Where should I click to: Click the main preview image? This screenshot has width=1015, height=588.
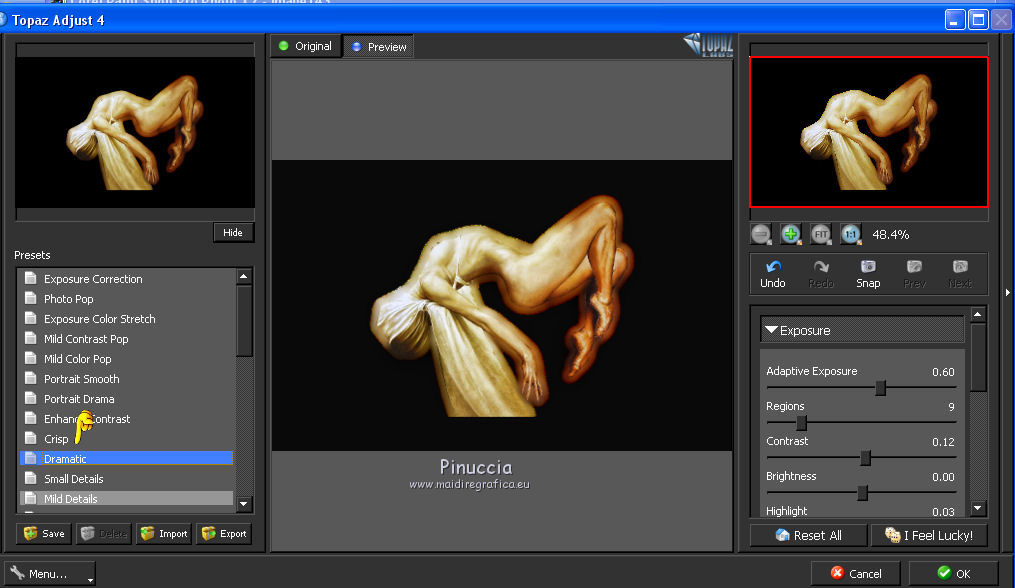502,305
